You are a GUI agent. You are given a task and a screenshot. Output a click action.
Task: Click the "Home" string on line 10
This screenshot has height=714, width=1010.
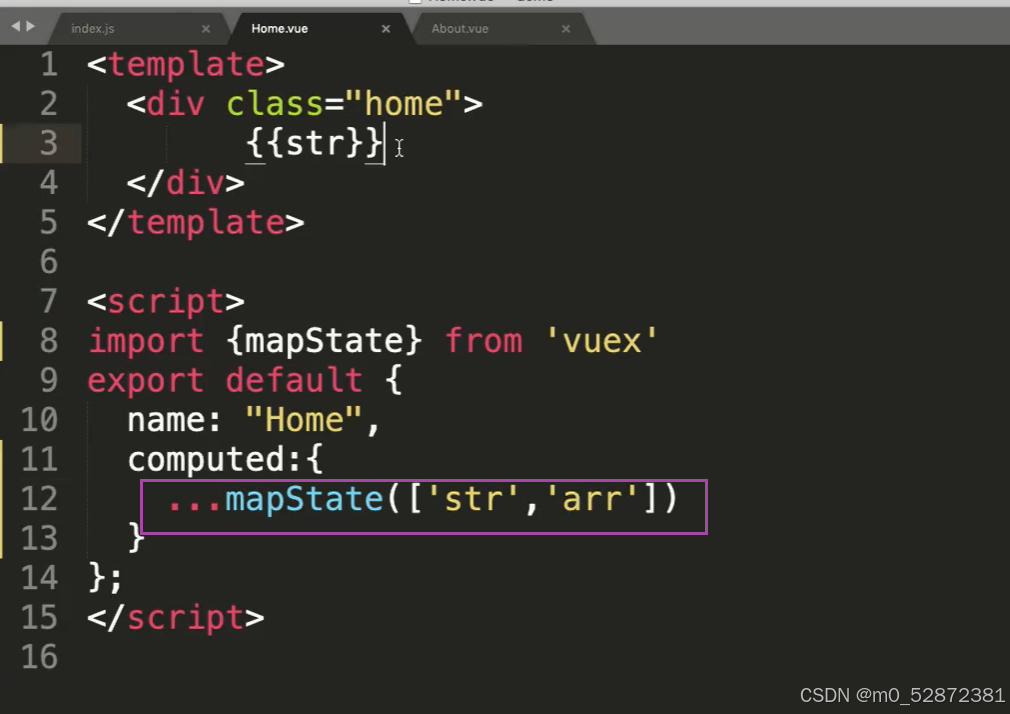coord(305,420)
